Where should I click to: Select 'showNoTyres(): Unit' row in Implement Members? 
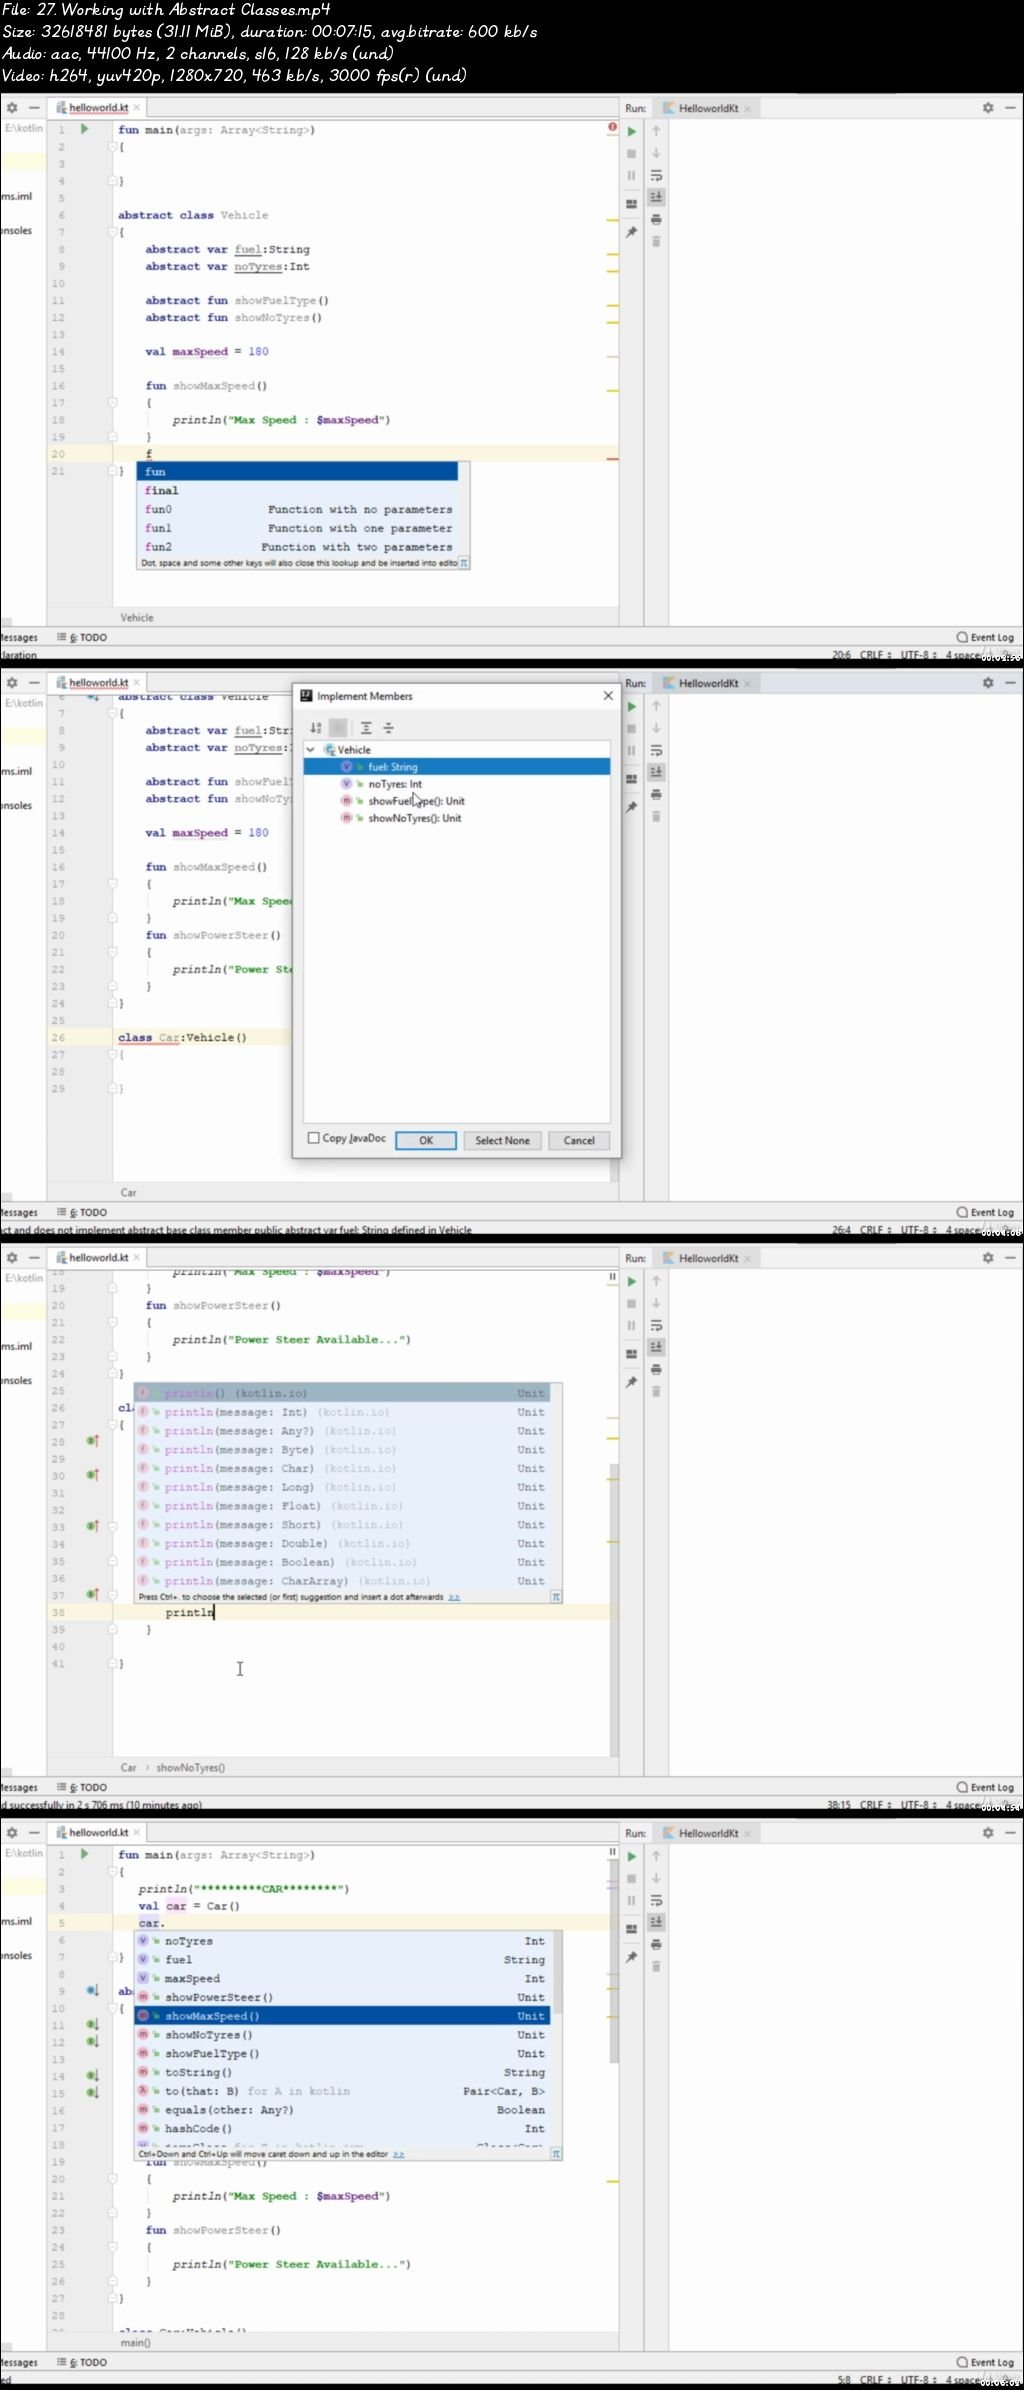[x=457, y=818]
